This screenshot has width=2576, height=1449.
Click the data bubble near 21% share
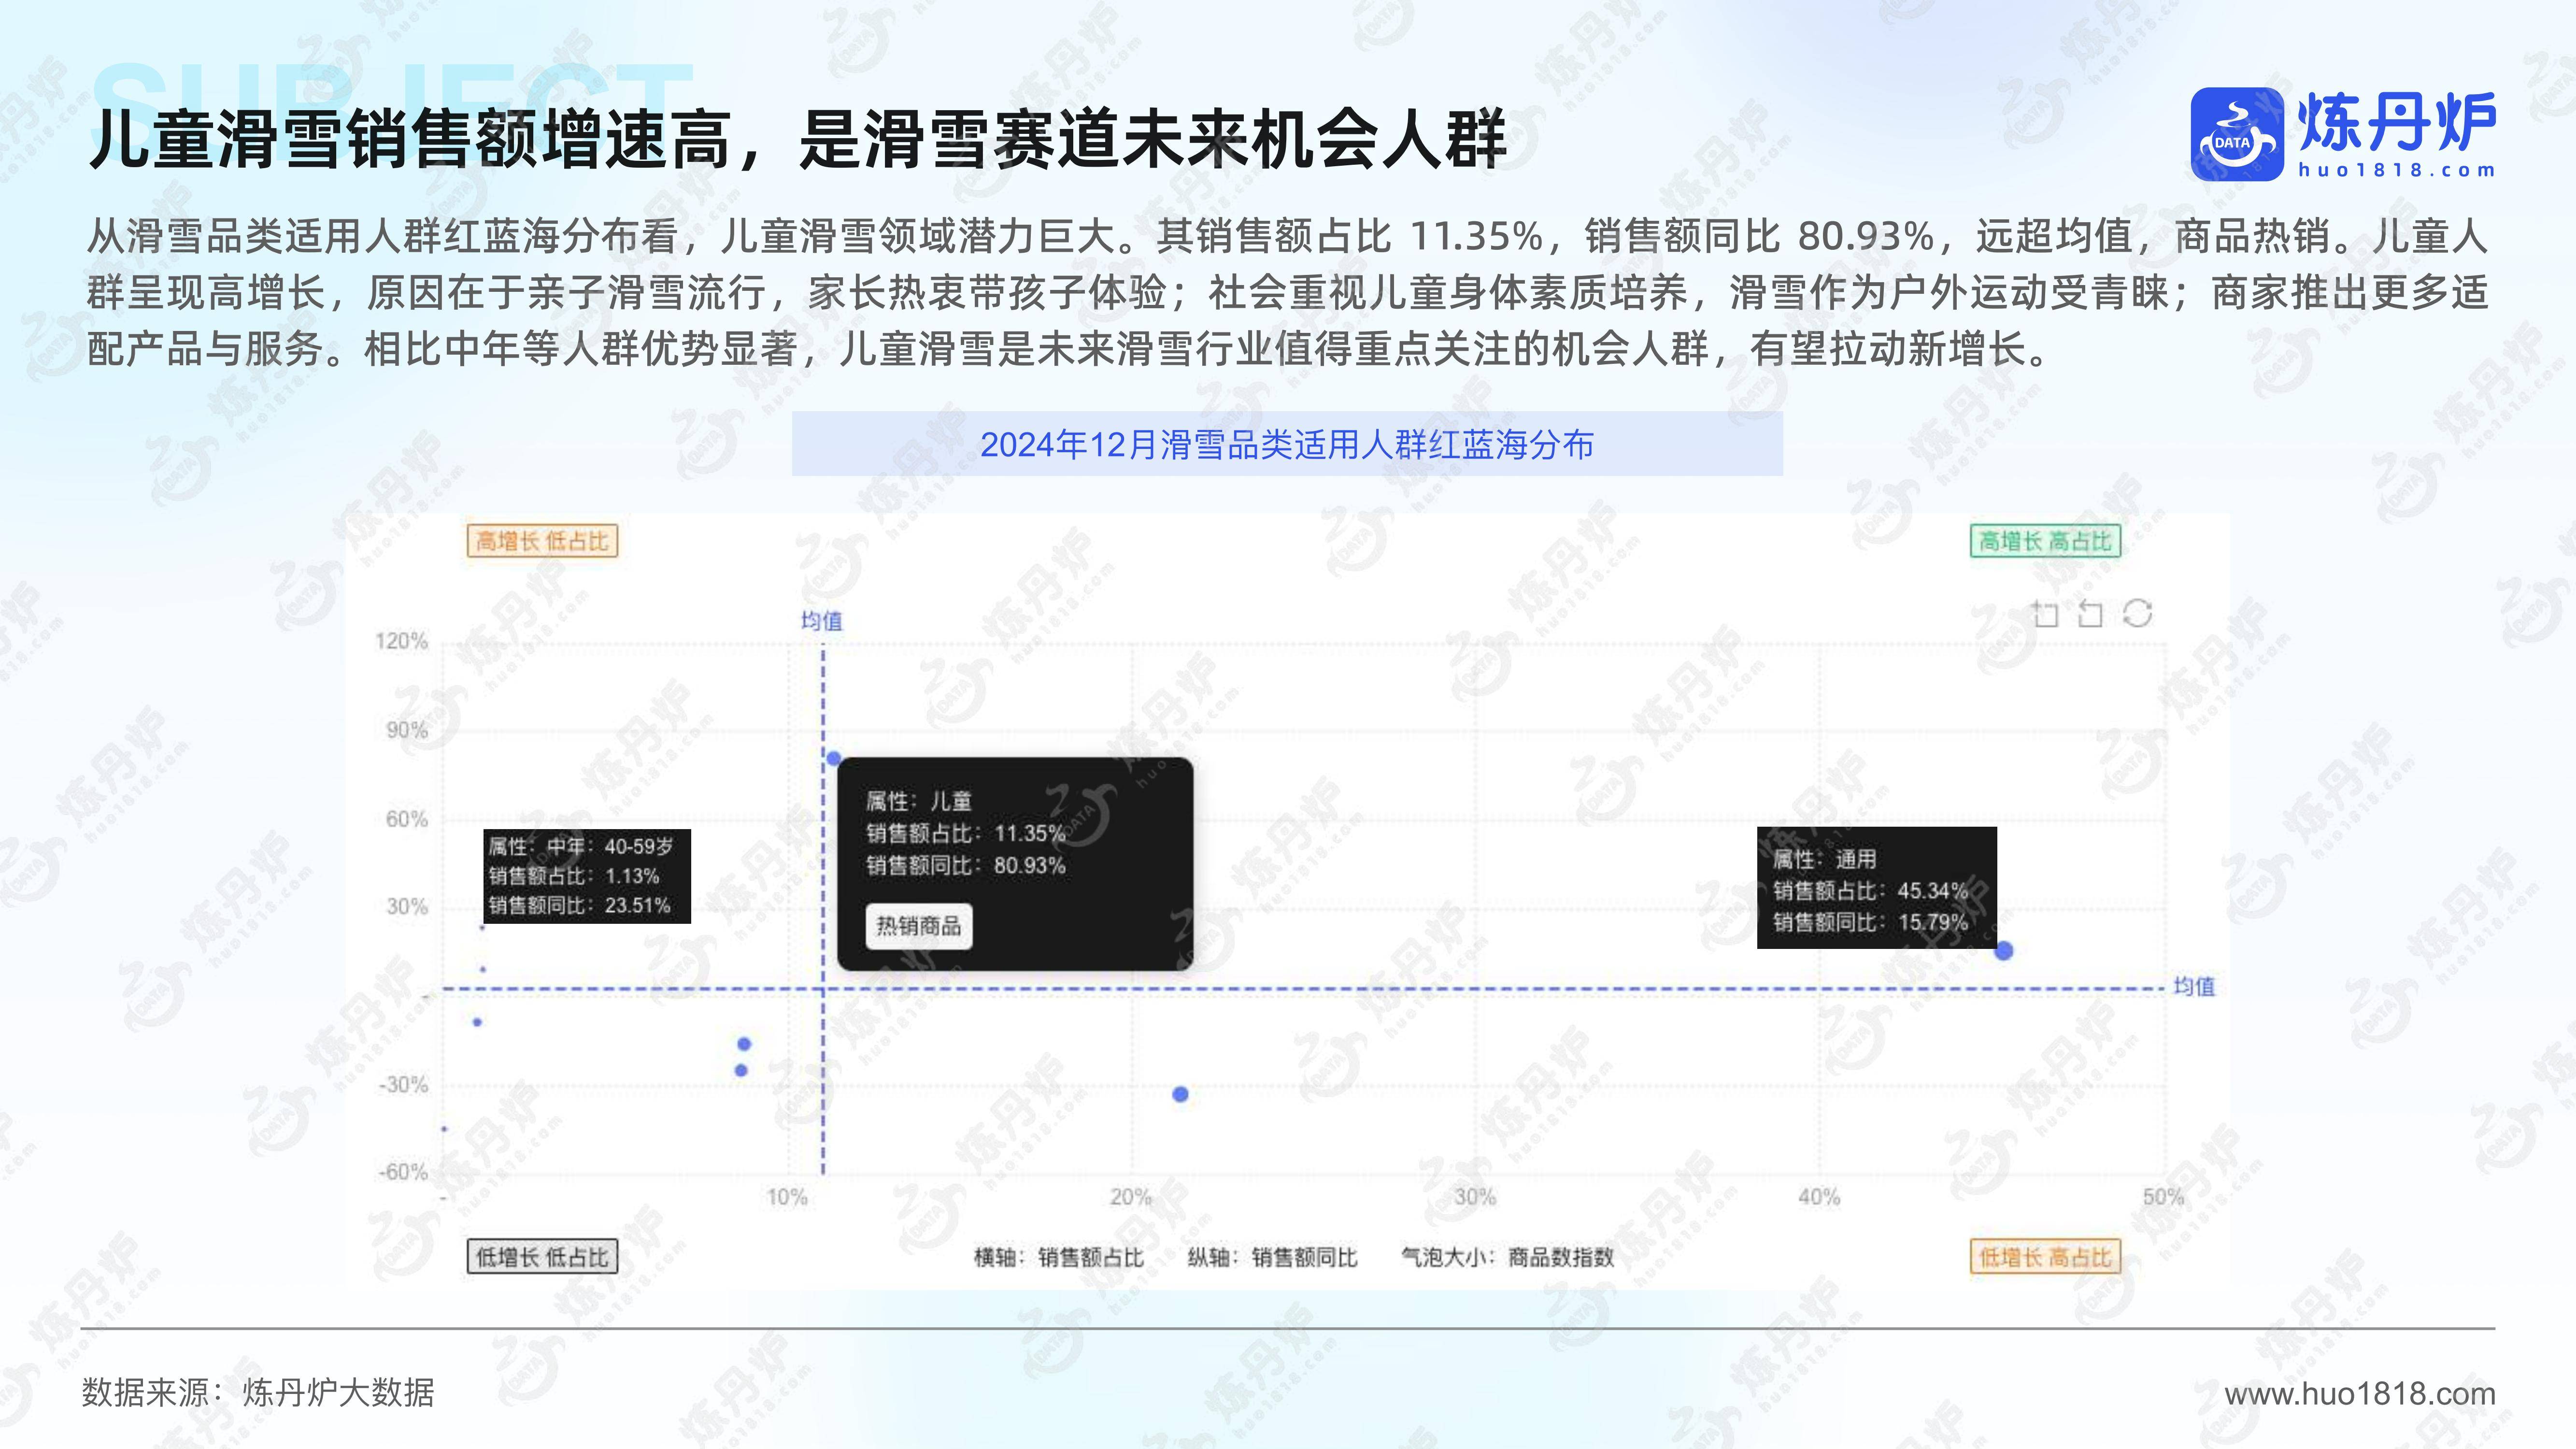tap(1180, 1094)
